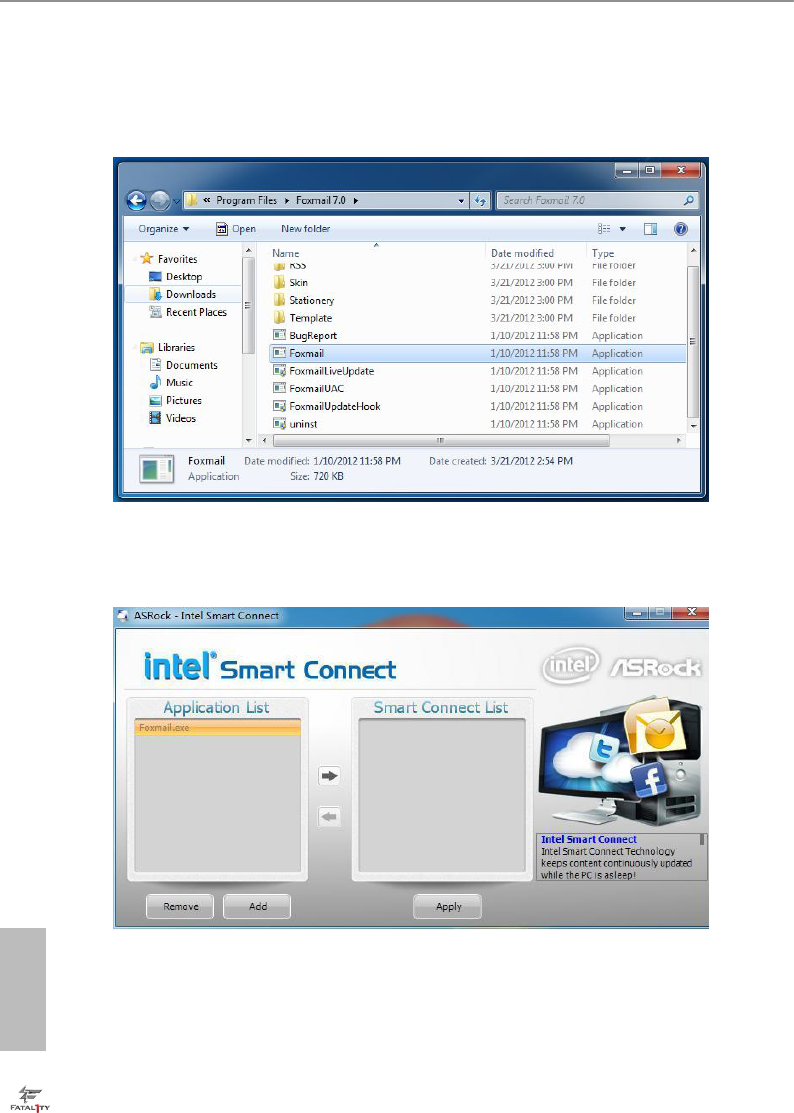Move app to Smart Connect List arrow
Screen dimensions: 794x1113
(x=329, y=776)
